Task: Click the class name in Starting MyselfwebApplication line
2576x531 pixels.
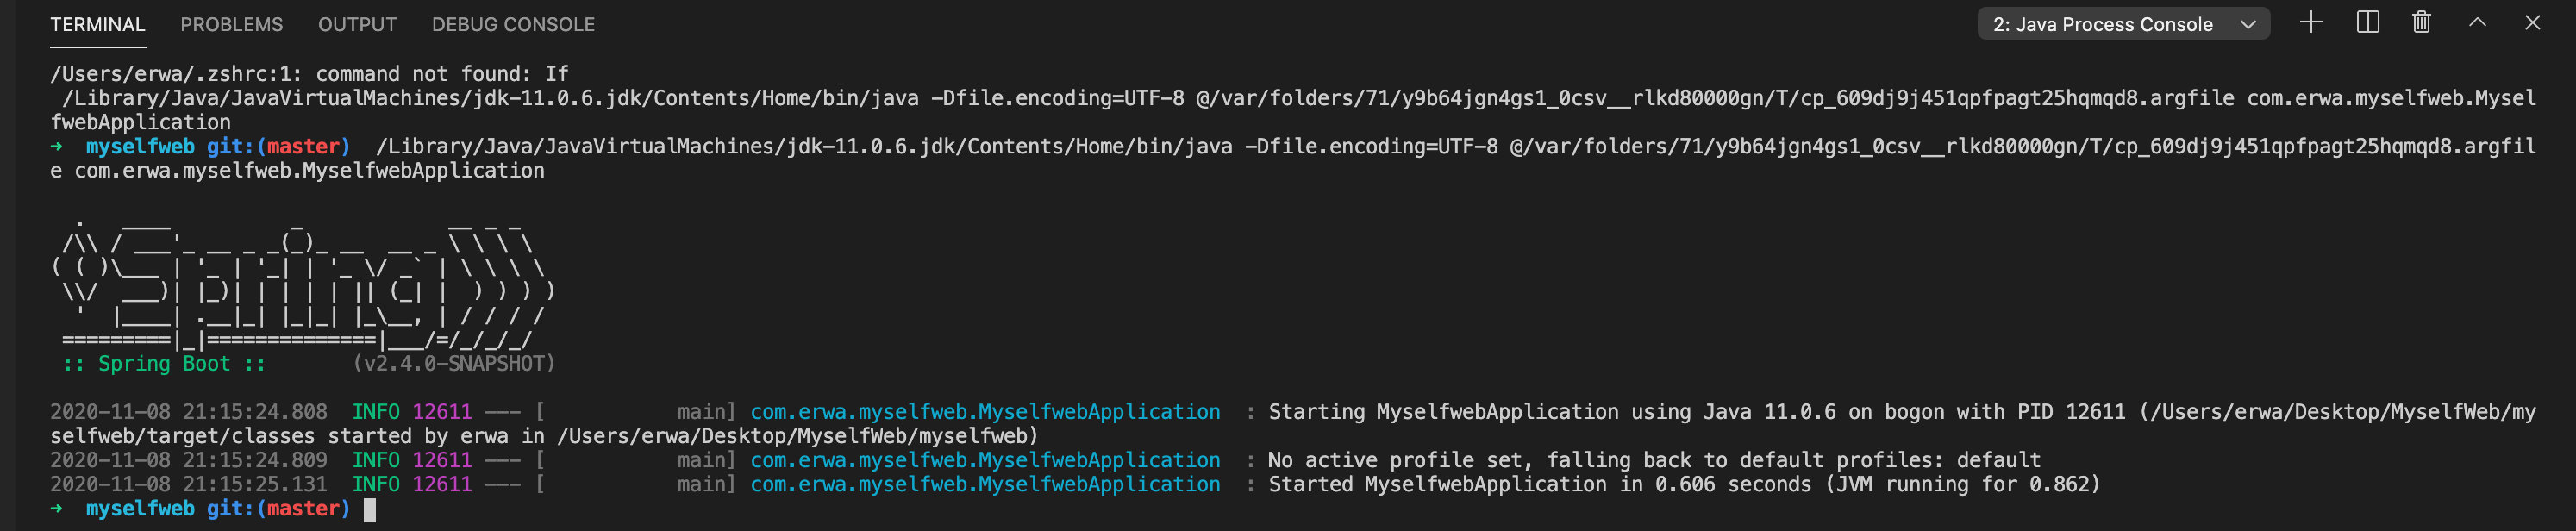Action: tap(985, 412)
